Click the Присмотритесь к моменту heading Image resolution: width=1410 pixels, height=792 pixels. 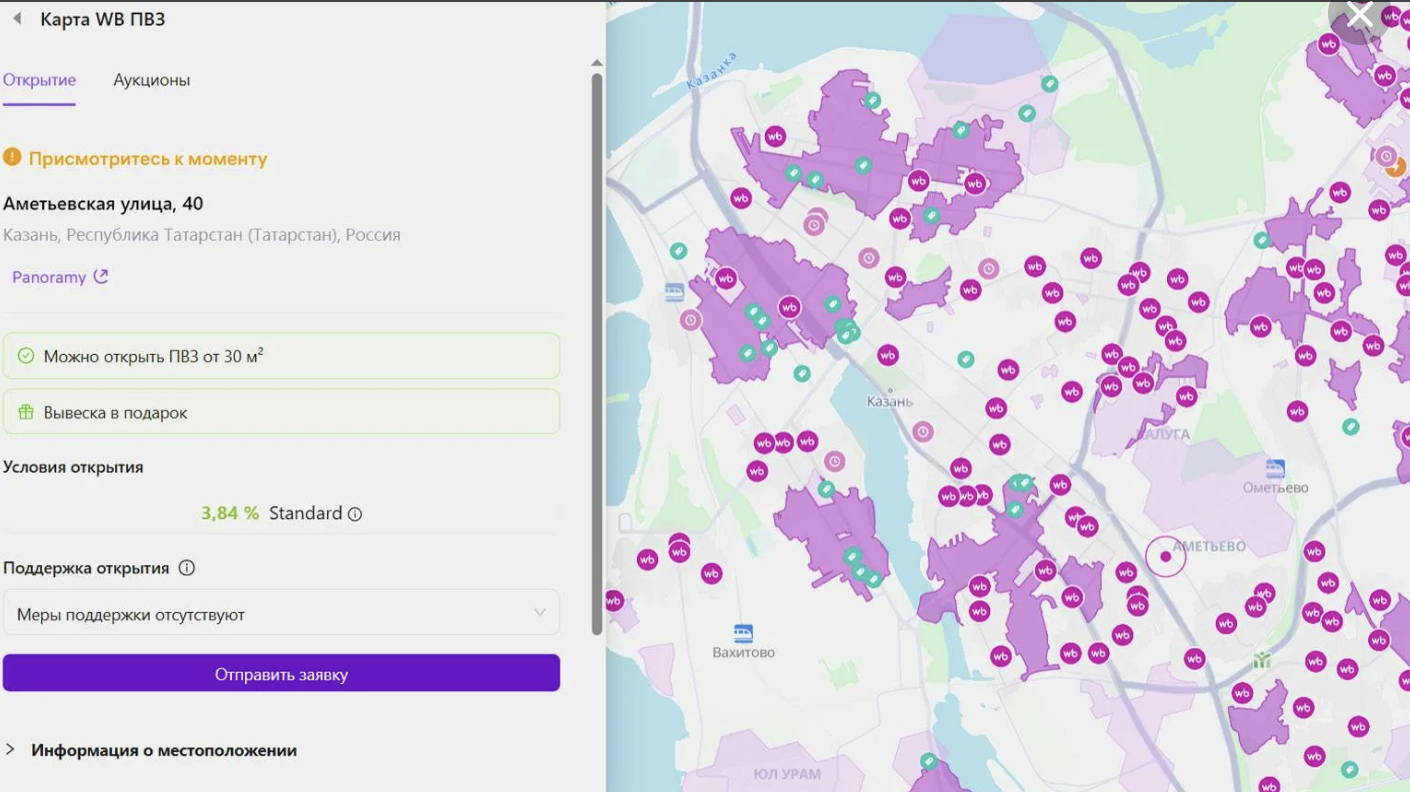pos(148,158)
